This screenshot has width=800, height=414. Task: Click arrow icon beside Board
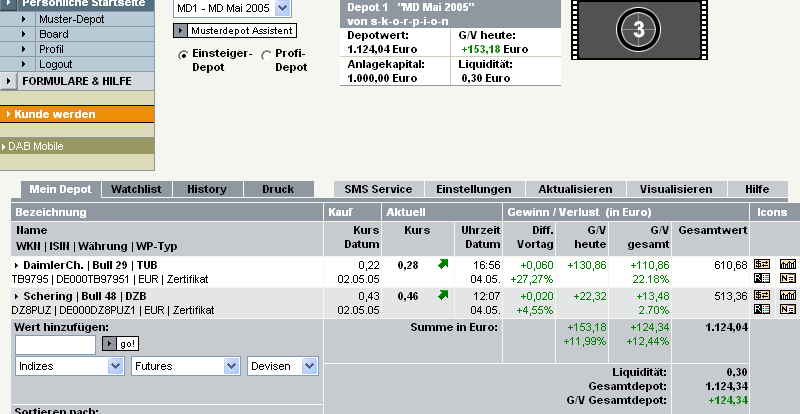[24, 34]
